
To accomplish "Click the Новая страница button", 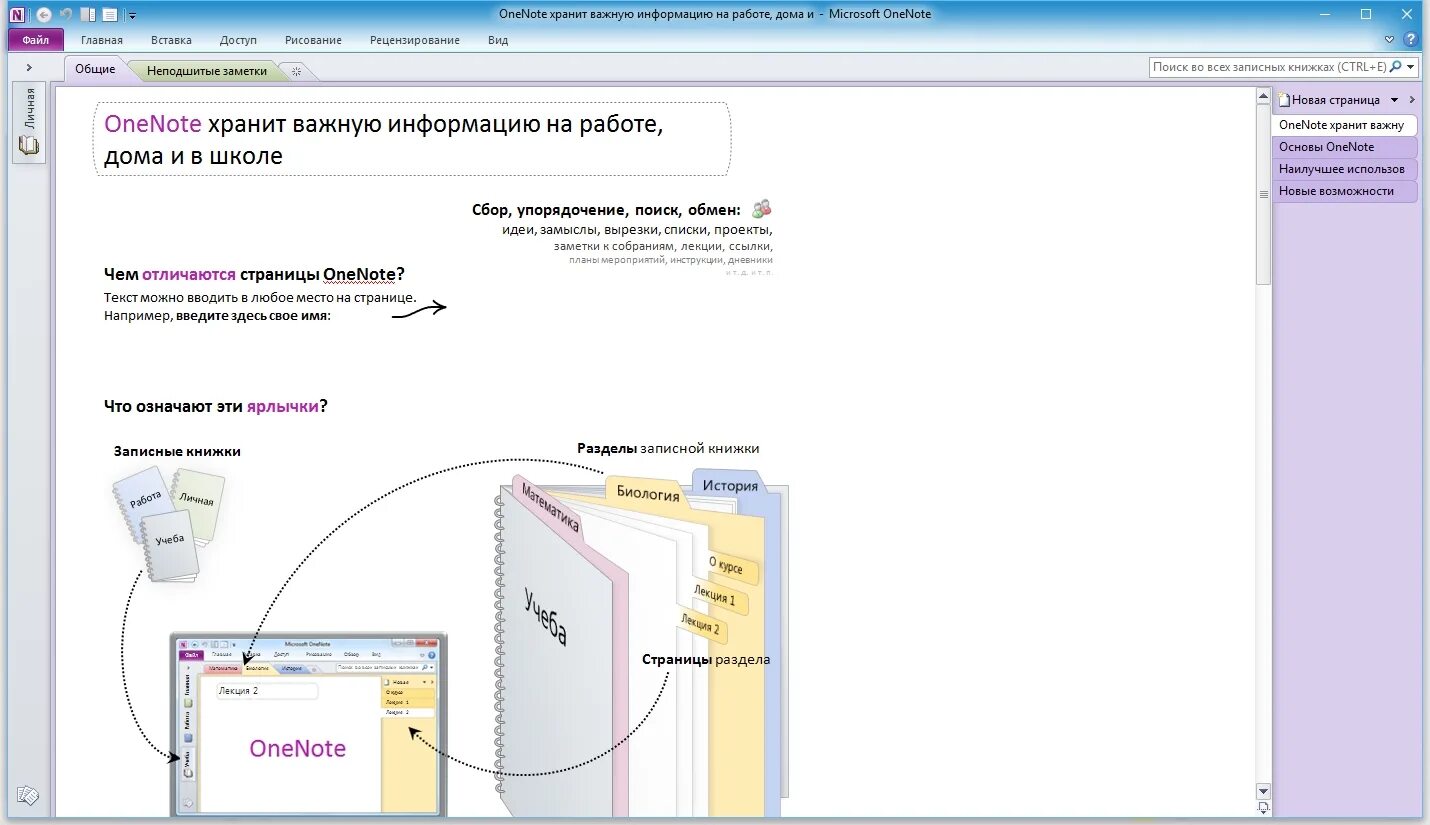I will (x=1329, y=100).
